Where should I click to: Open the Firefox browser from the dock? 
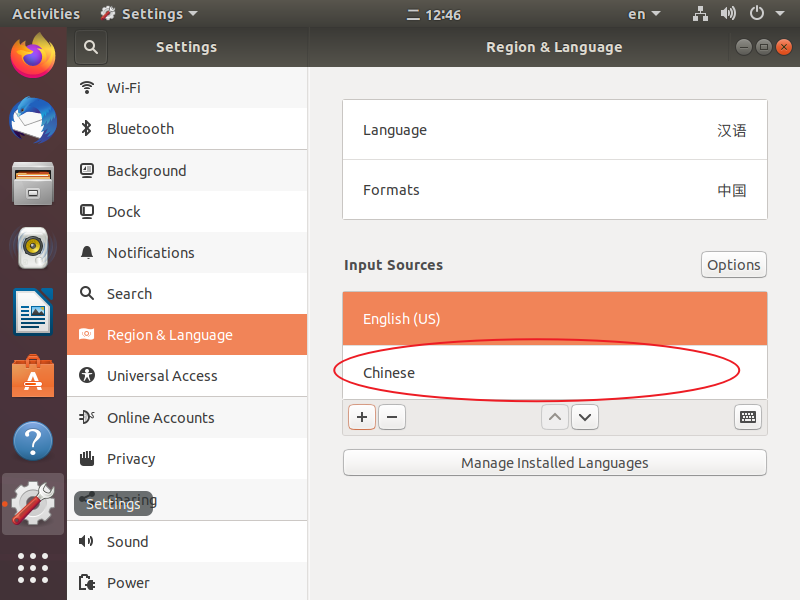click(33, 55)
